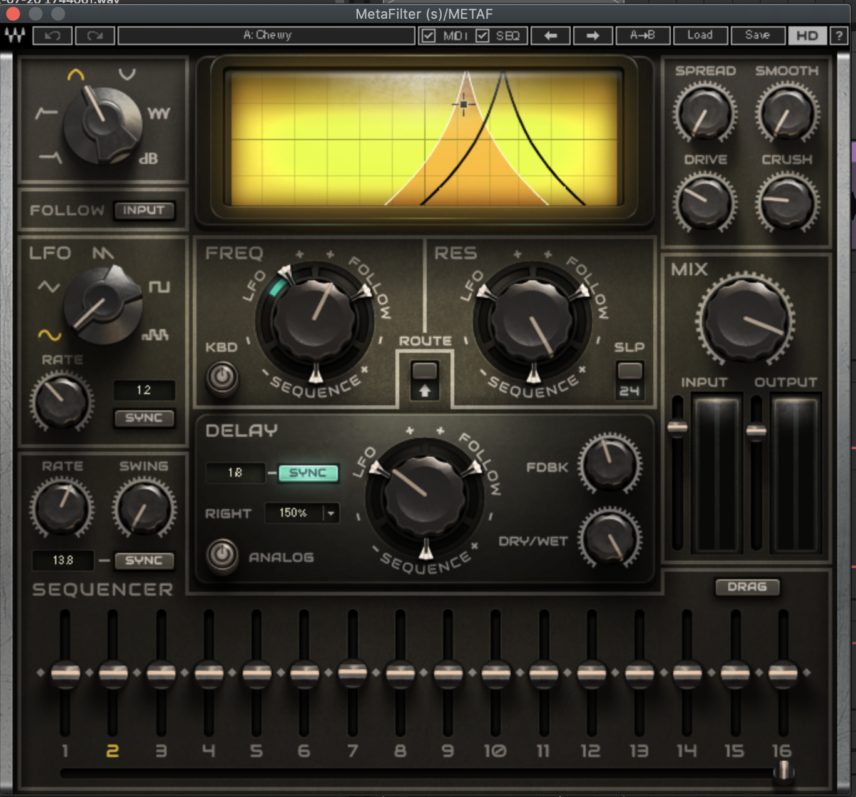
Task: Toggle the MIDI checkbox
Action: (x=429, y=36)
